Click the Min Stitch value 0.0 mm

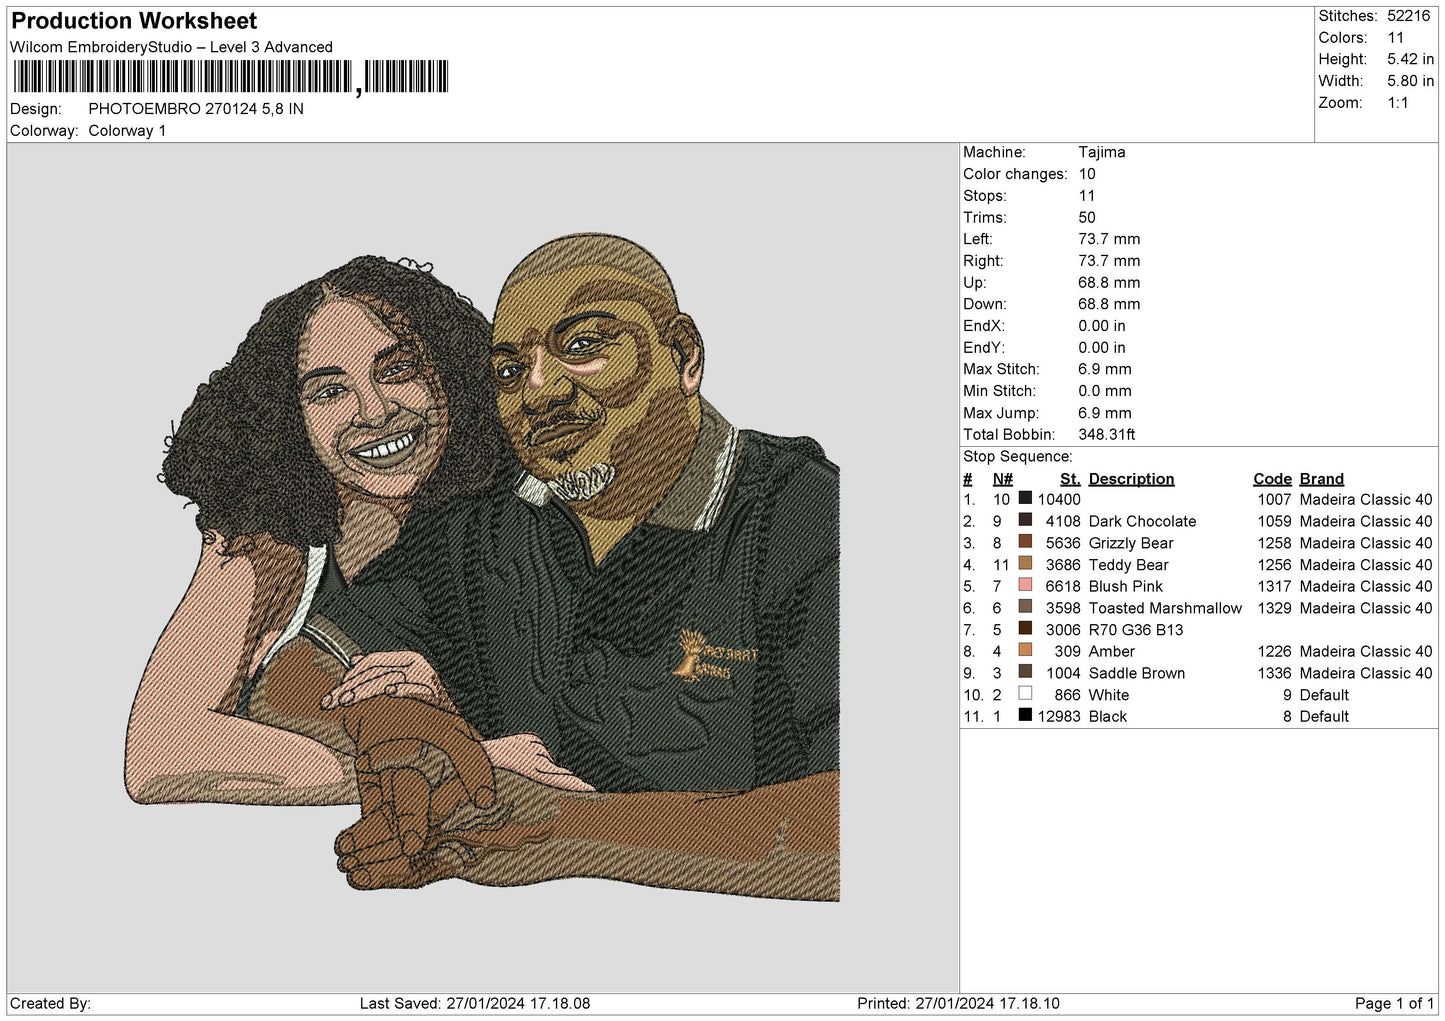(1105, 391)
